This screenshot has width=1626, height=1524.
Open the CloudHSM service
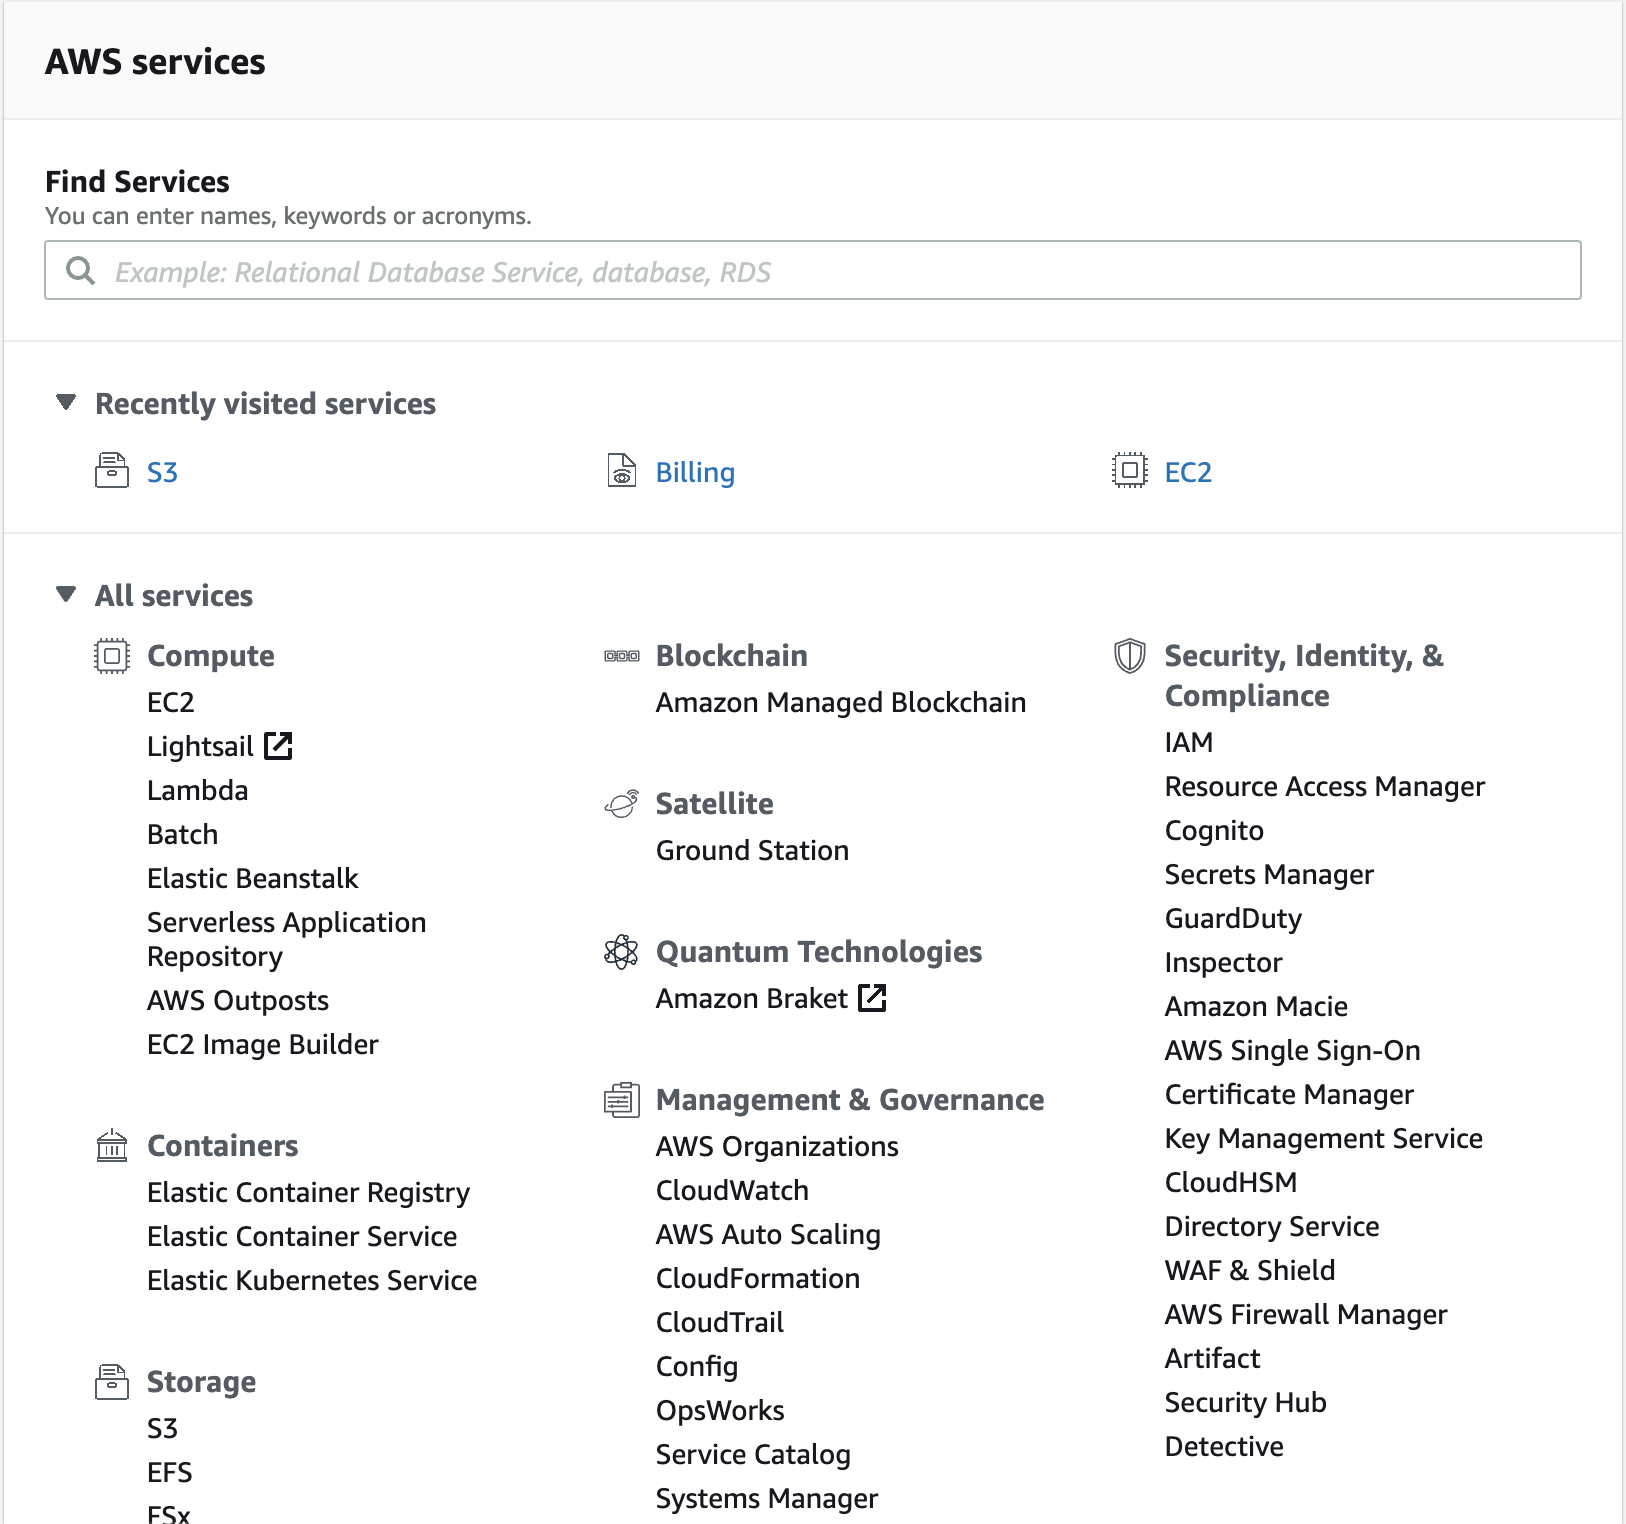pos(1231,1182)
